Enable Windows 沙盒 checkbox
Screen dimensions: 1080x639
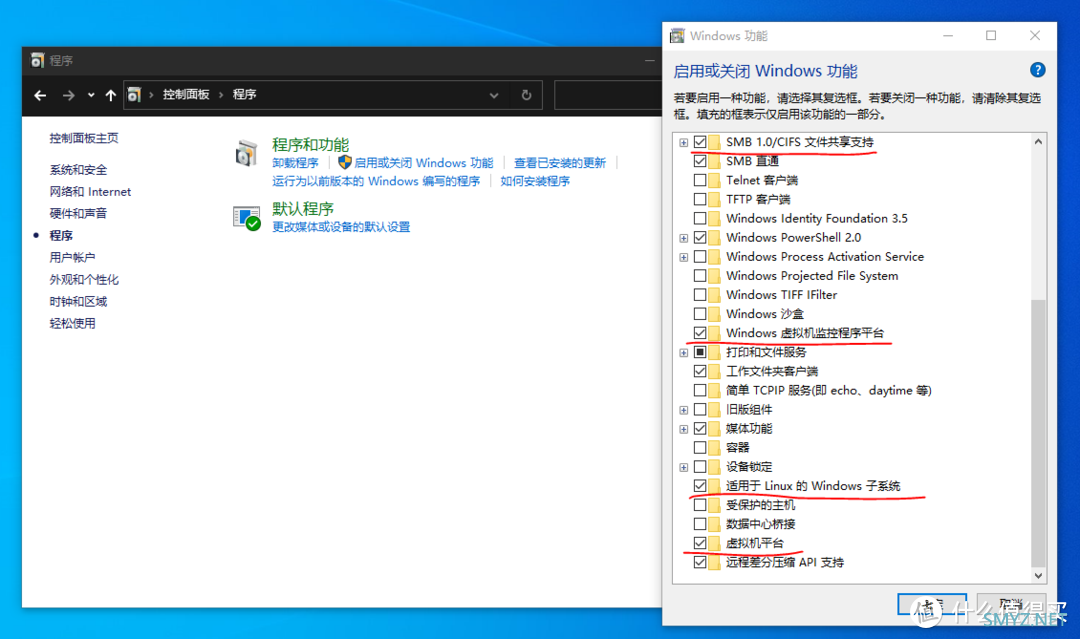700,314
